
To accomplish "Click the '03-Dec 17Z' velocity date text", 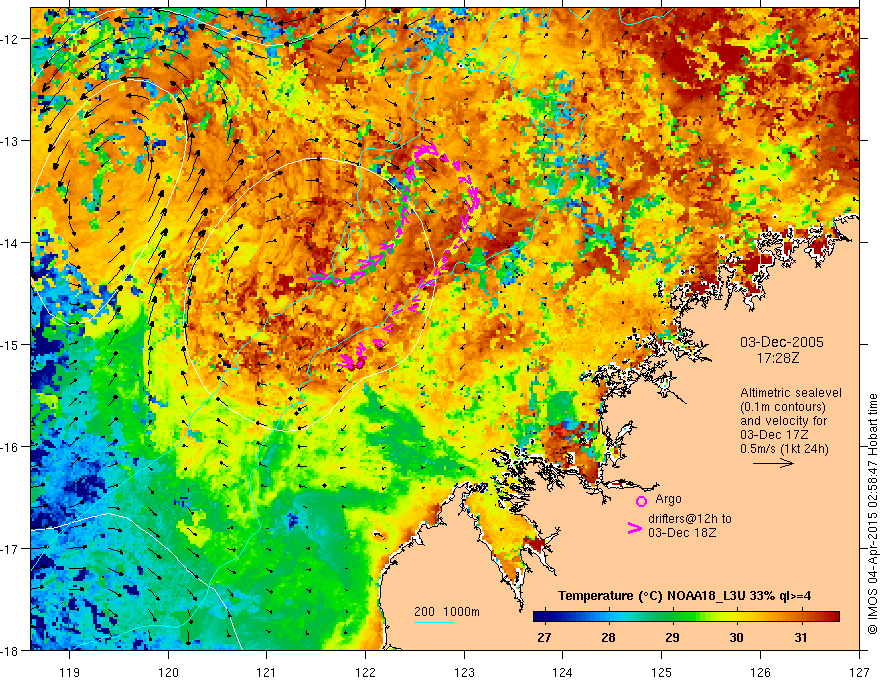I will (774, 435).
